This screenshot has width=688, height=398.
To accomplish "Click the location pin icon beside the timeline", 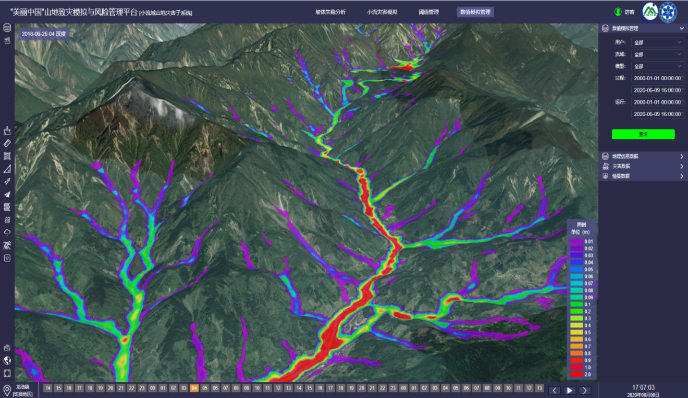I will click(7, 390).
